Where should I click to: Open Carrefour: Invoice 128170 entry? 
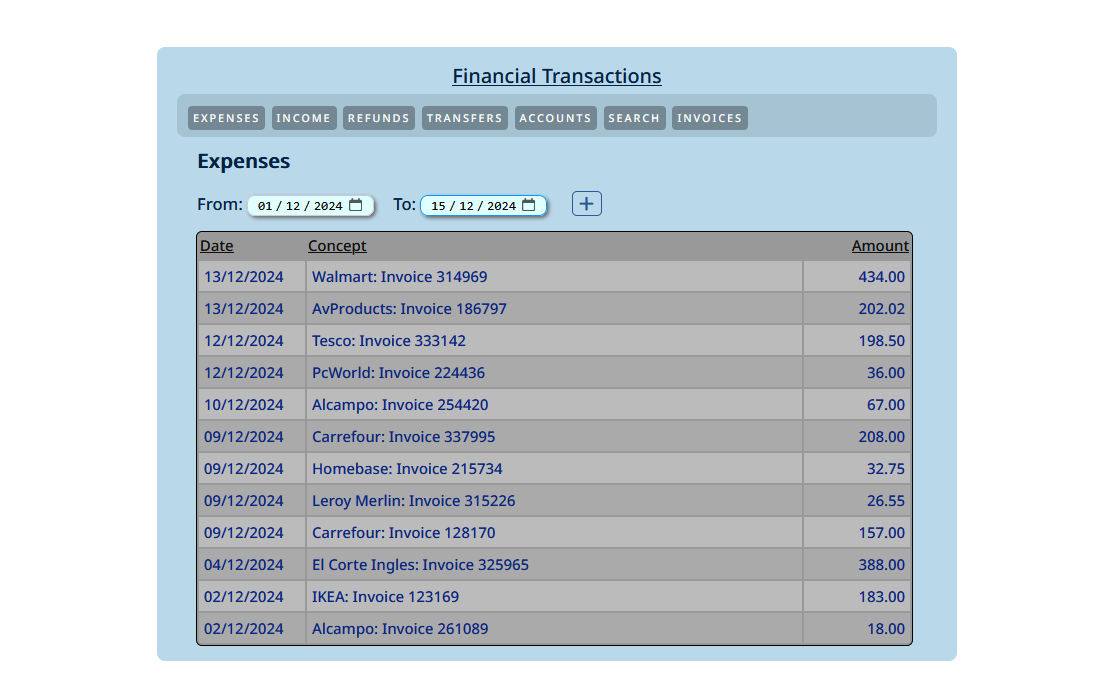click(403, 533)
